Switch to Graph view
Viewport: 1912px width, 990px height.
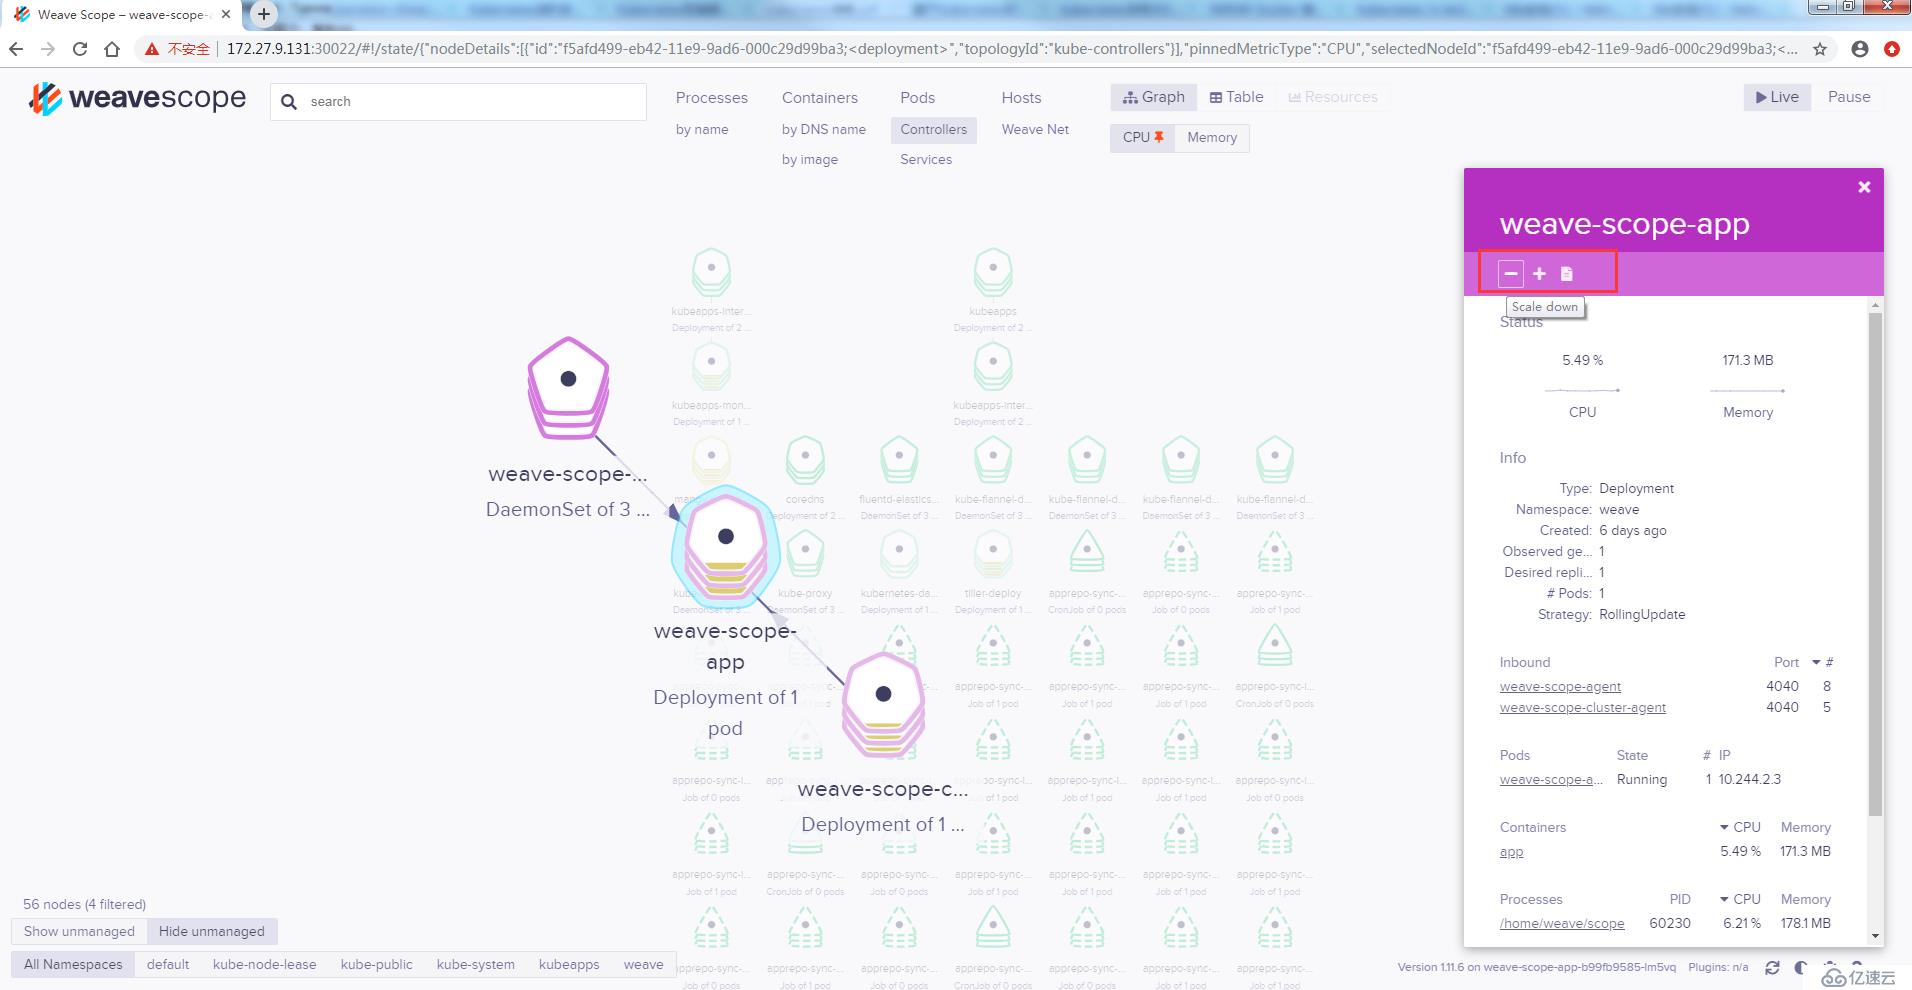1154,97
